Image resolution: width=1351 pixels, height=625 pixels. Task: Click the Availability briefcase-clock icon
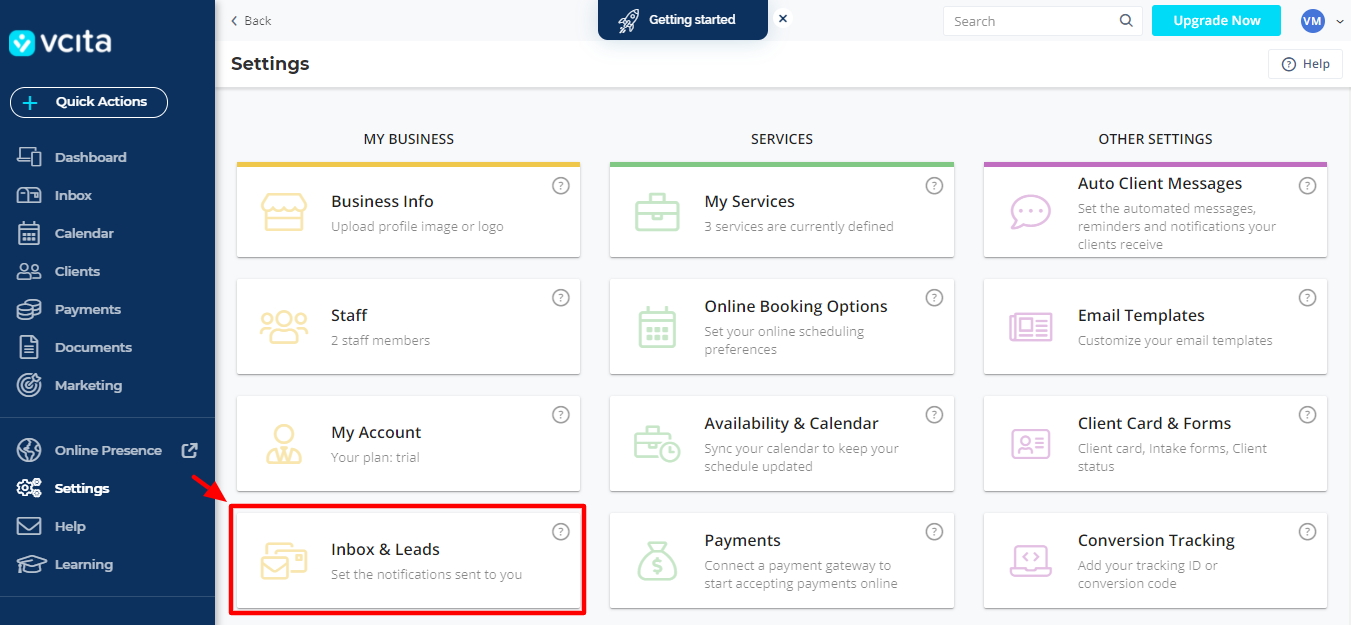657,444
